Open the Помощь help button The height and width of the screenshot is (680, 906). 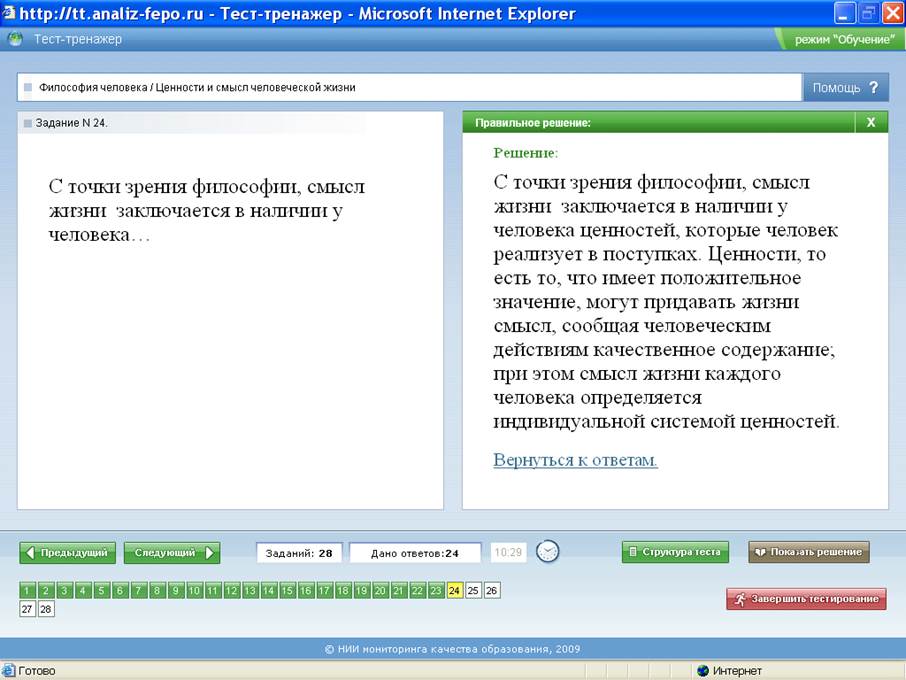[x=845, y=87]
